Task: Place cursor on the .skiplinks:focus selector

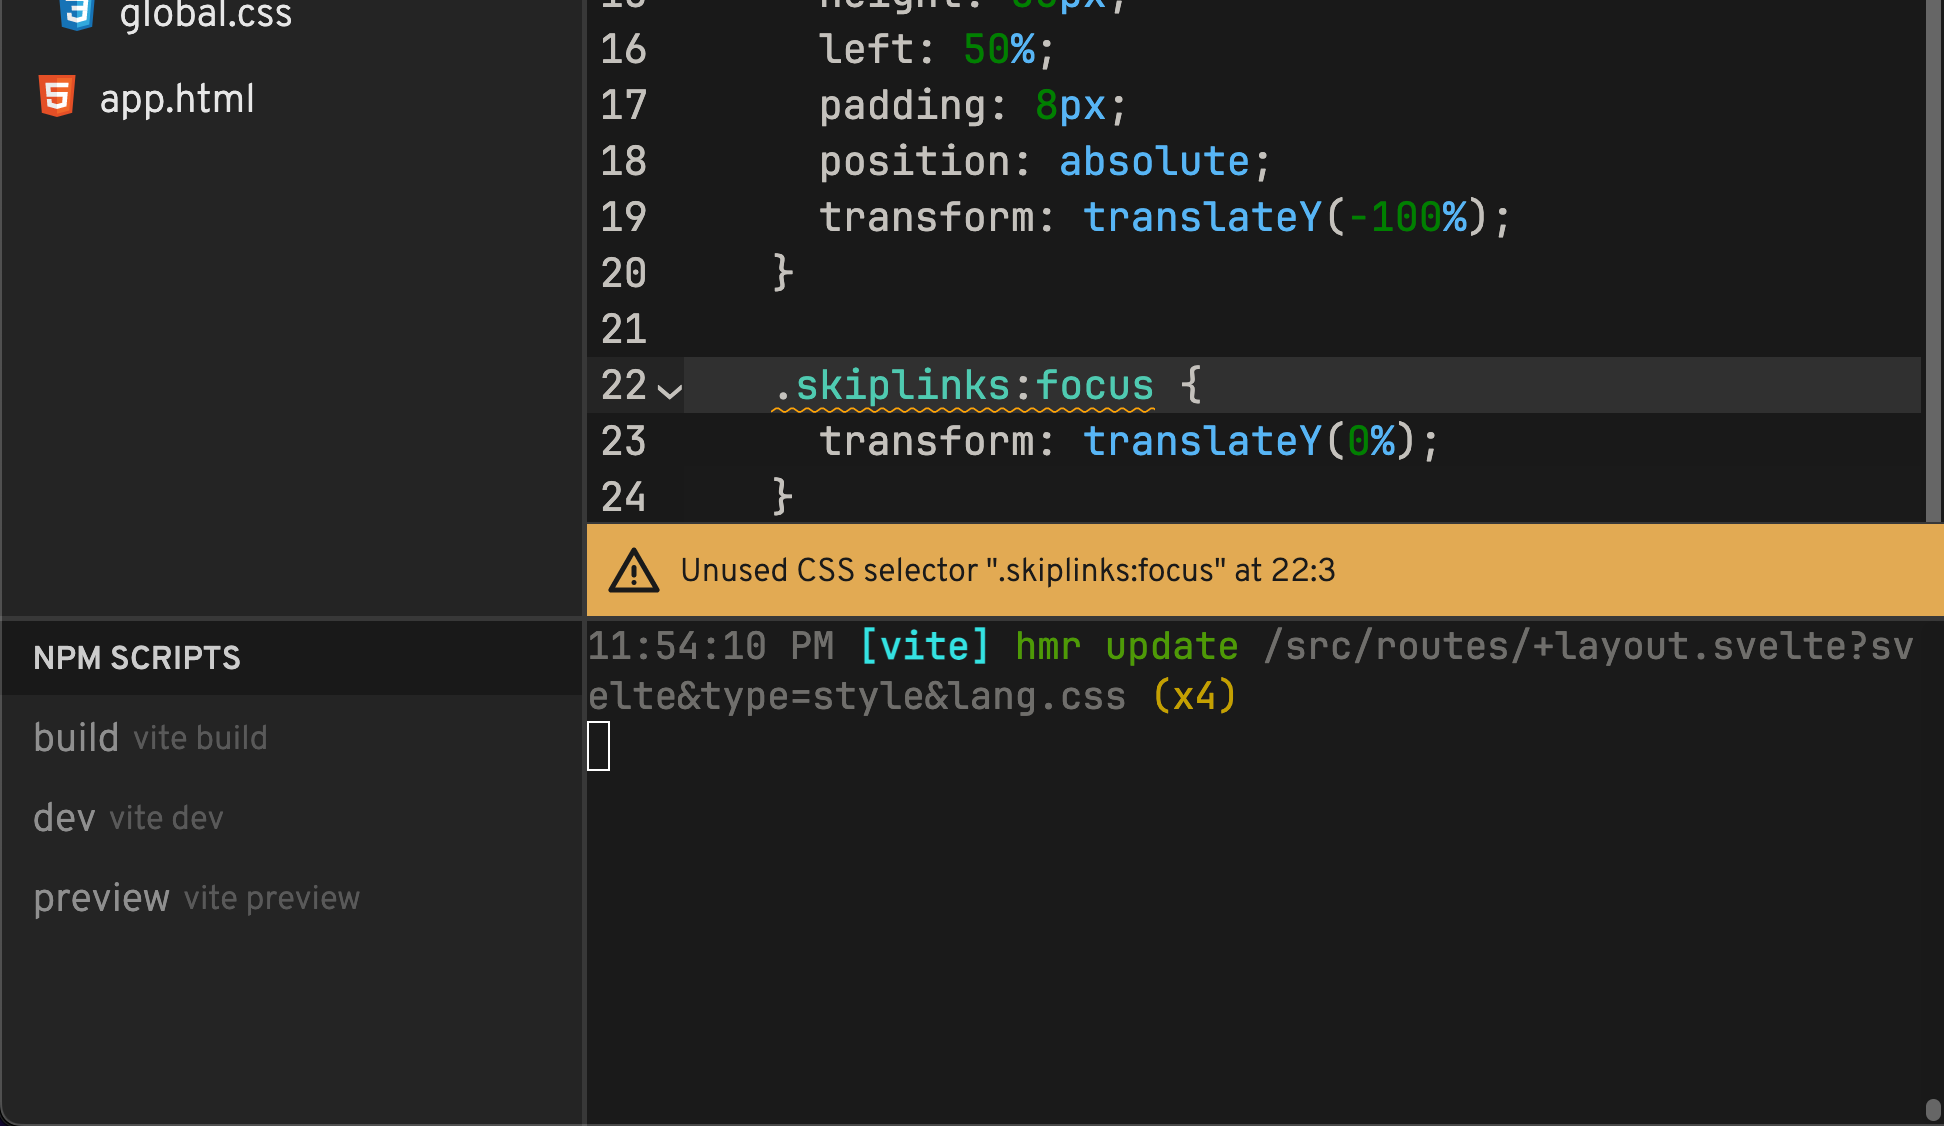Action: pyautogui.click(x=962, y=385)
